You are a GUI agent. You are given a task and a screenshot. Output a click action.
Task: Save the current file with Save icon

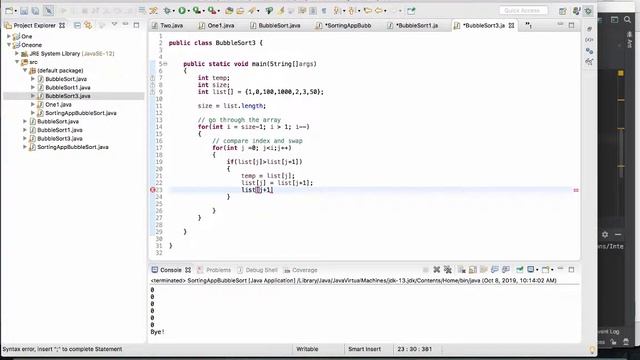[x=24, y=11]
